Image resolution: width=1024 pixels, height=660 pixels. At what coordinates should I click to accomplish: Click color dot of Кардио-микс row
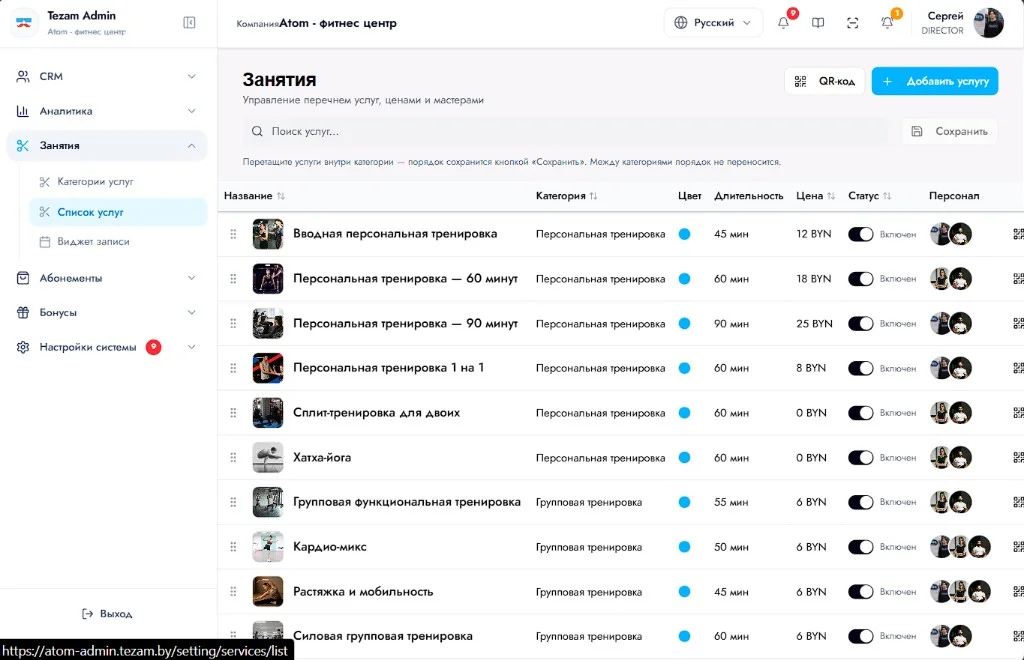tap(684, 547)
